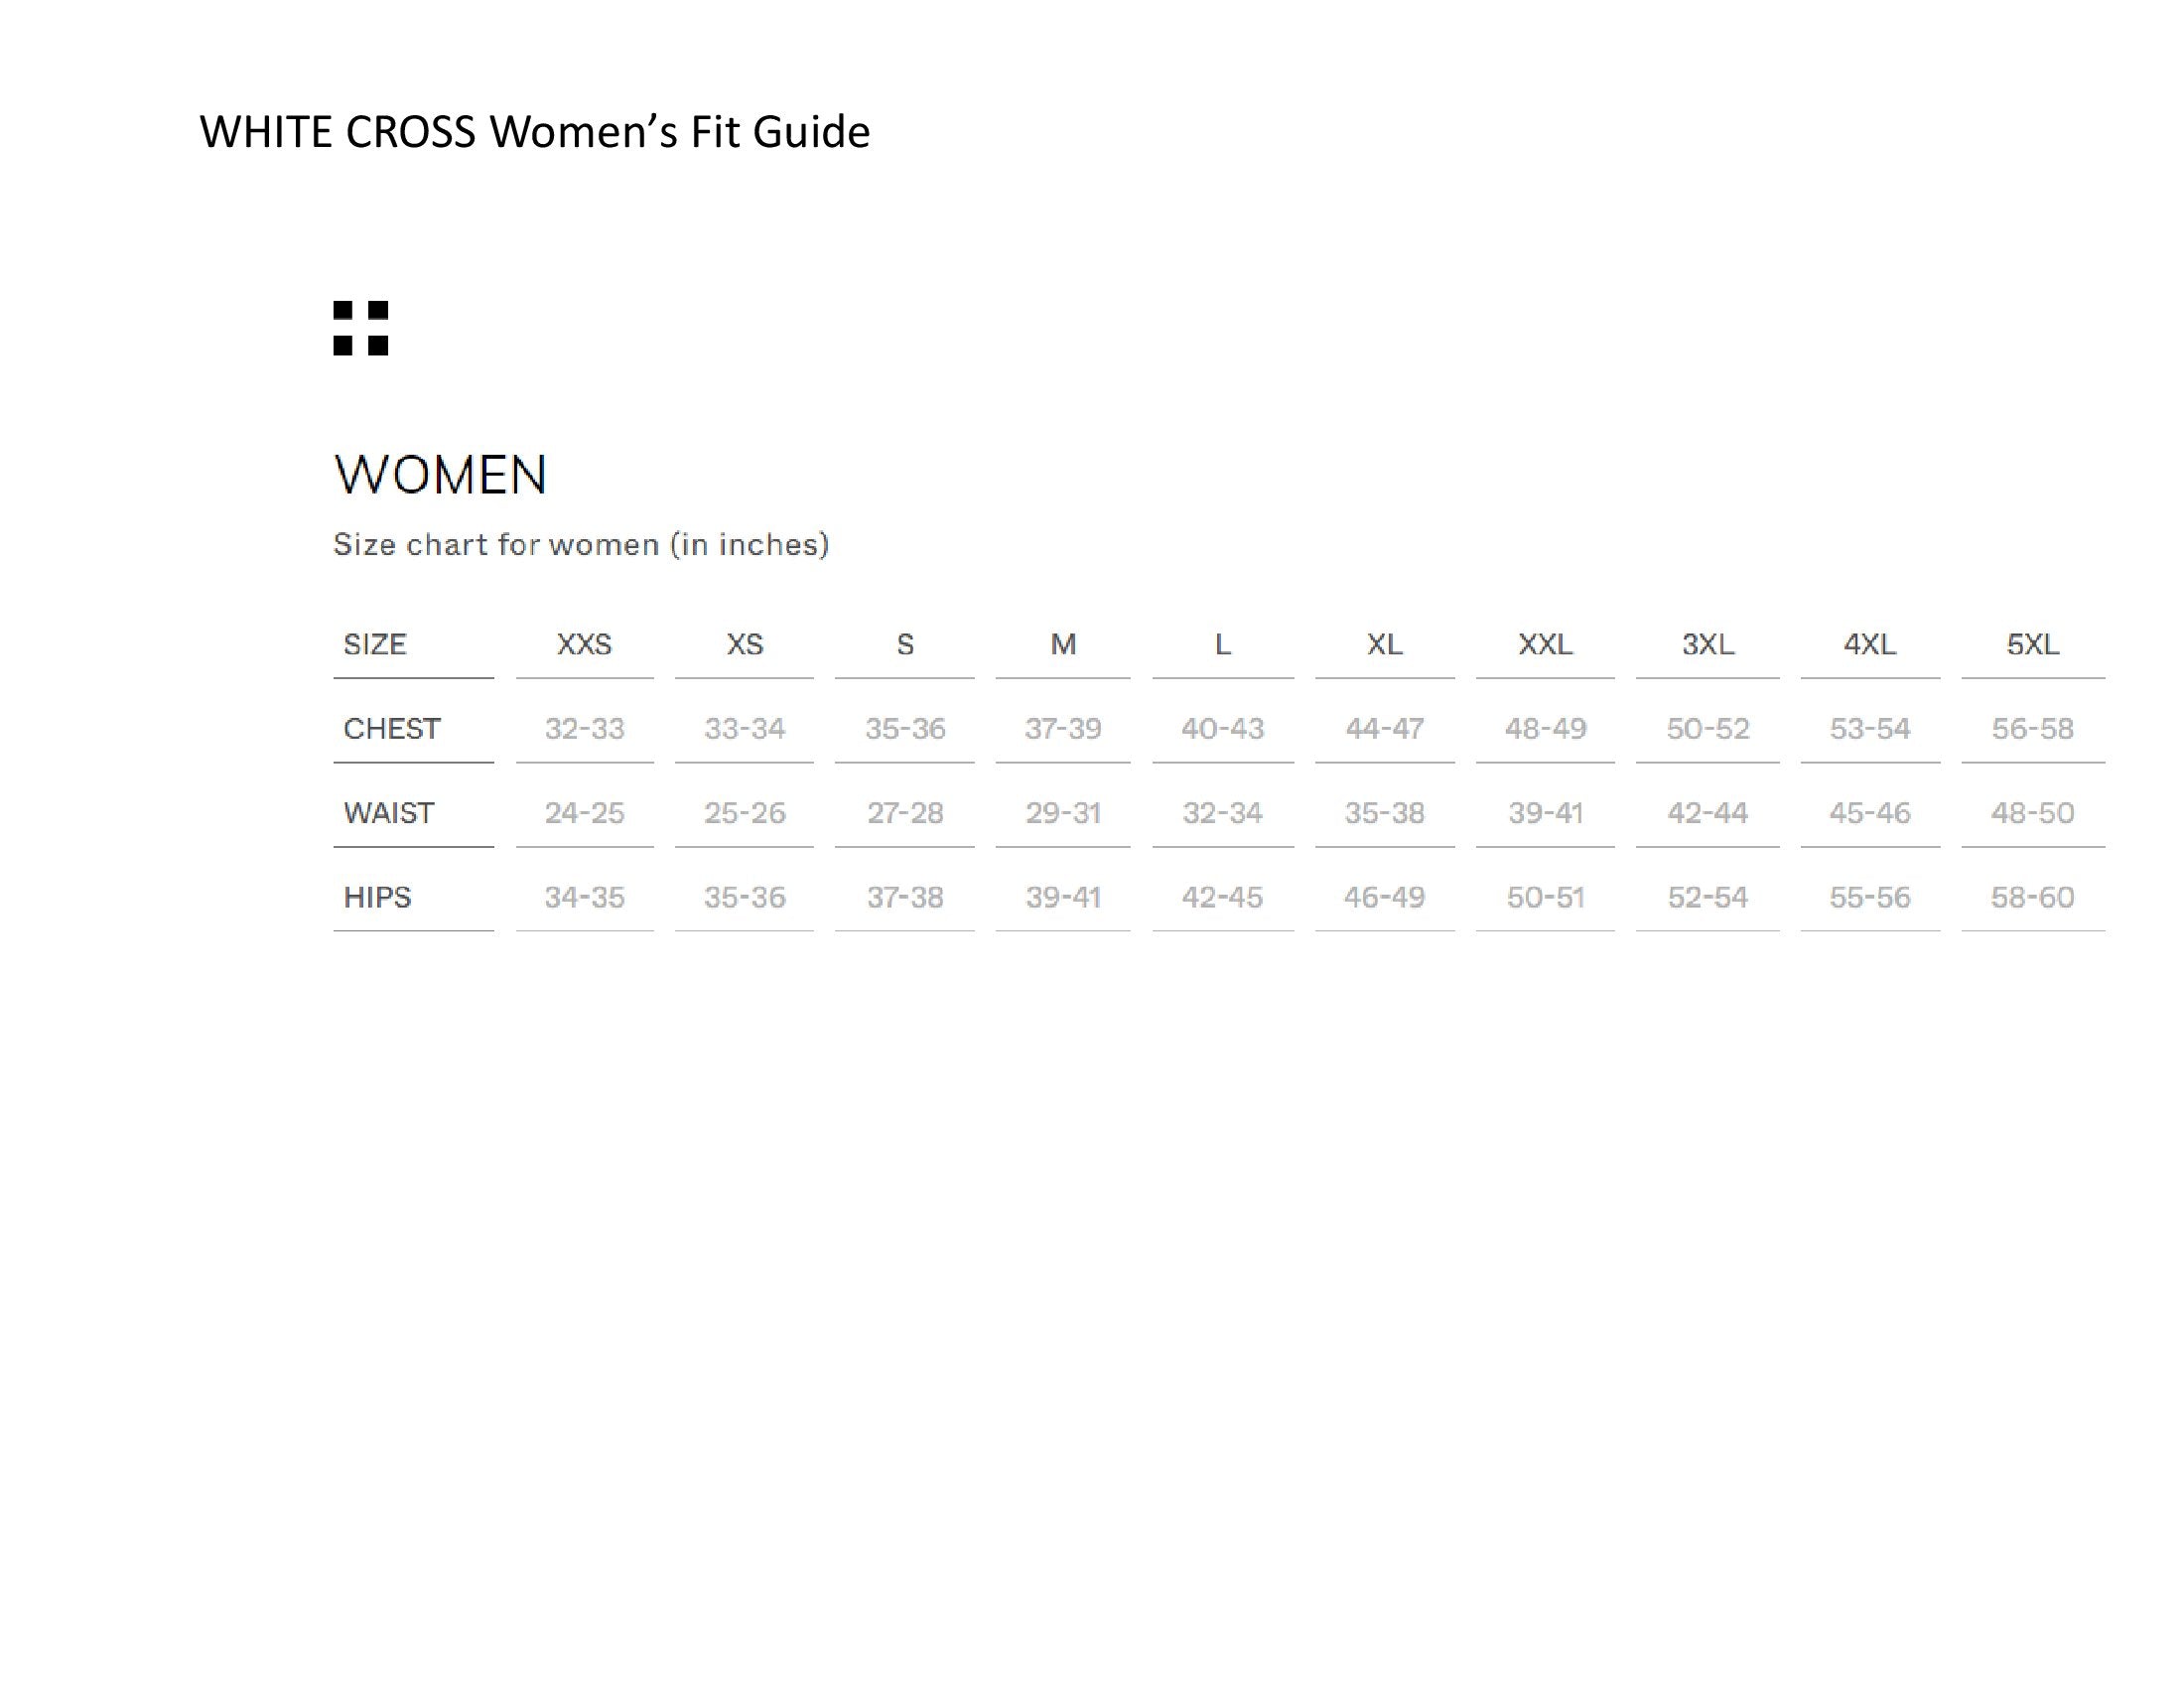Select the XL size column header
The image size is (2184, 1688).
(x=1384, y=645)
